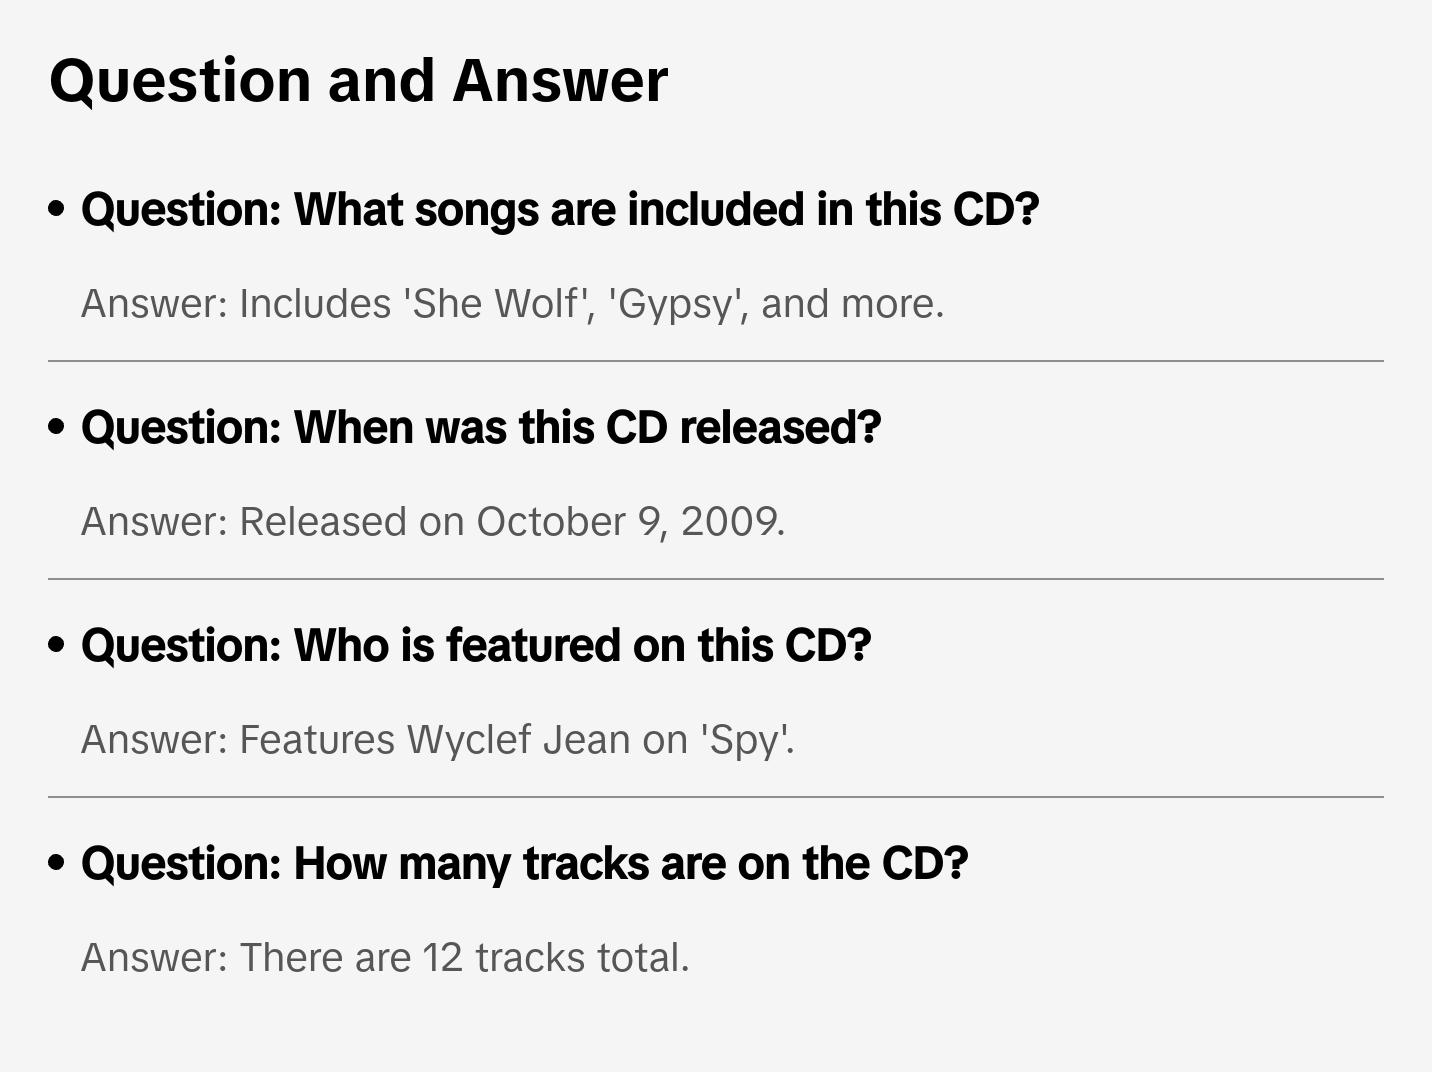Click 'Spy' in the featured artist answer
Screen dimensions: 1432x1072
point(744,739)
